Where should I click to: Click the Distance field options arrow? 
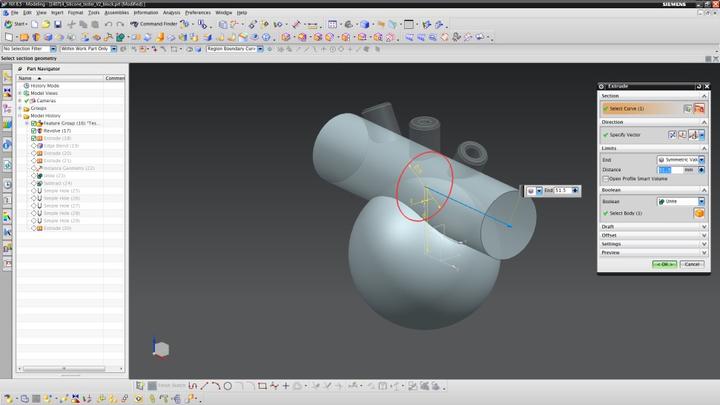[701, 170]
